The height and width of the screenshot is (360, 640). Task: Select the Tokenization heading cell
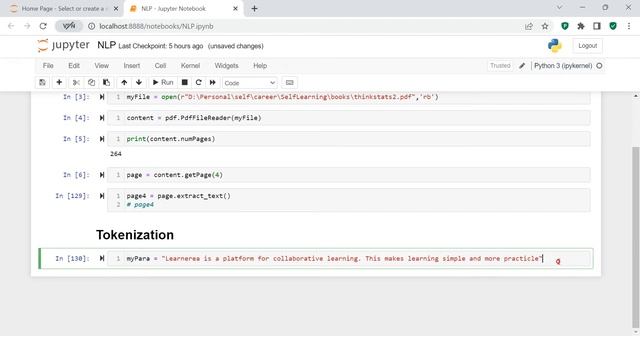coord(135,235)
